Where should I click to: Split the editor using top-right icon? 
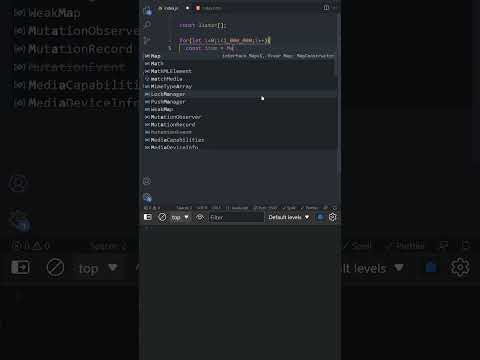pos(326,8)
